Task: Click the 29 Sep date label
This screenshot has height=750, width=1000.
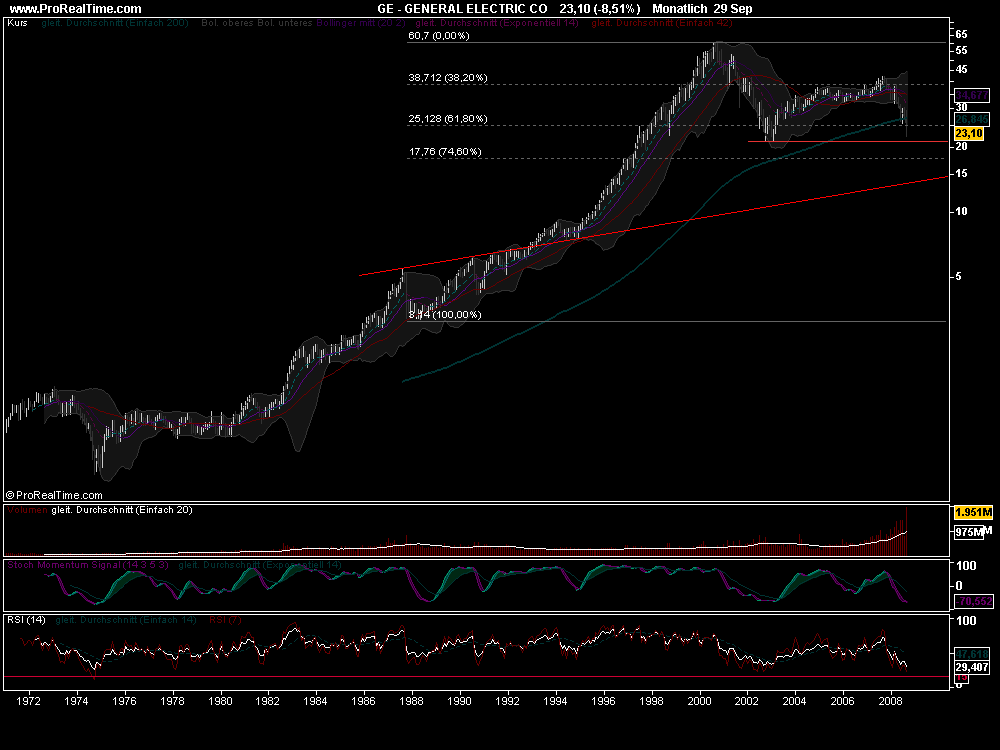Action: (733, 8)
